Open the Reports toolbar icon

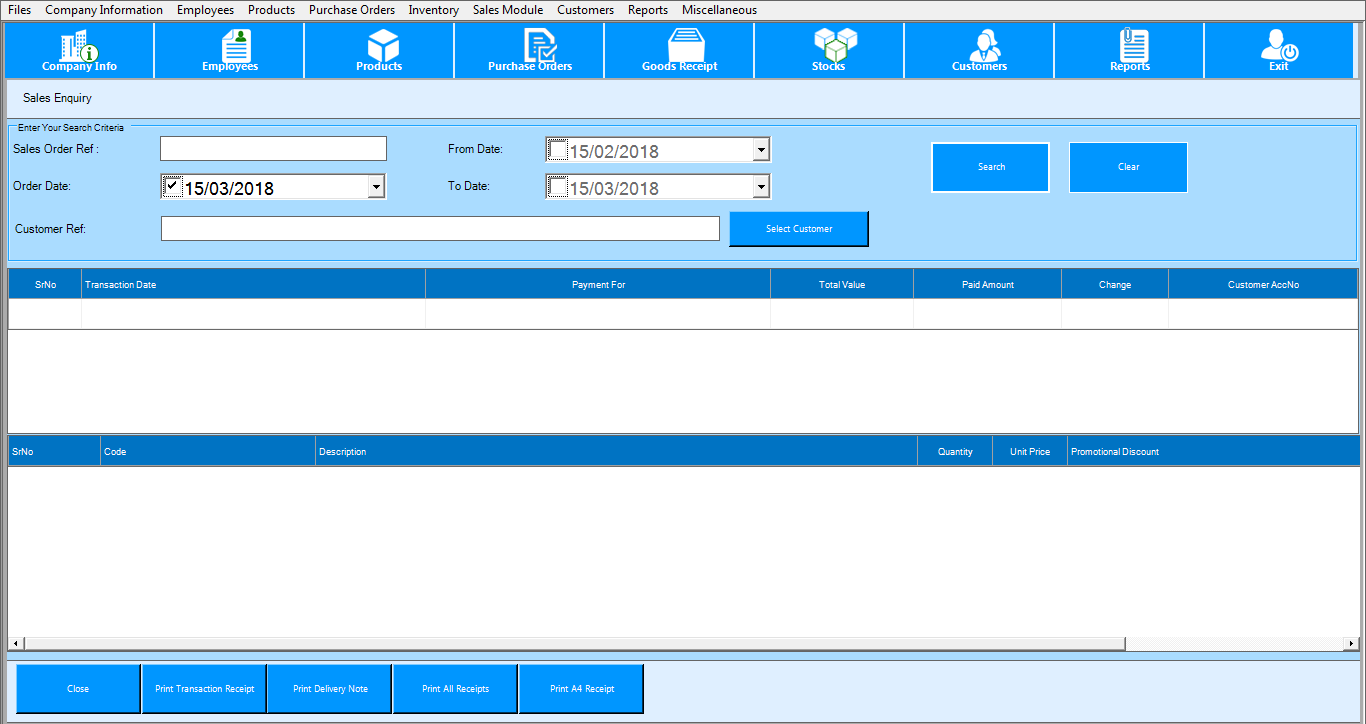pos(1130,50)
